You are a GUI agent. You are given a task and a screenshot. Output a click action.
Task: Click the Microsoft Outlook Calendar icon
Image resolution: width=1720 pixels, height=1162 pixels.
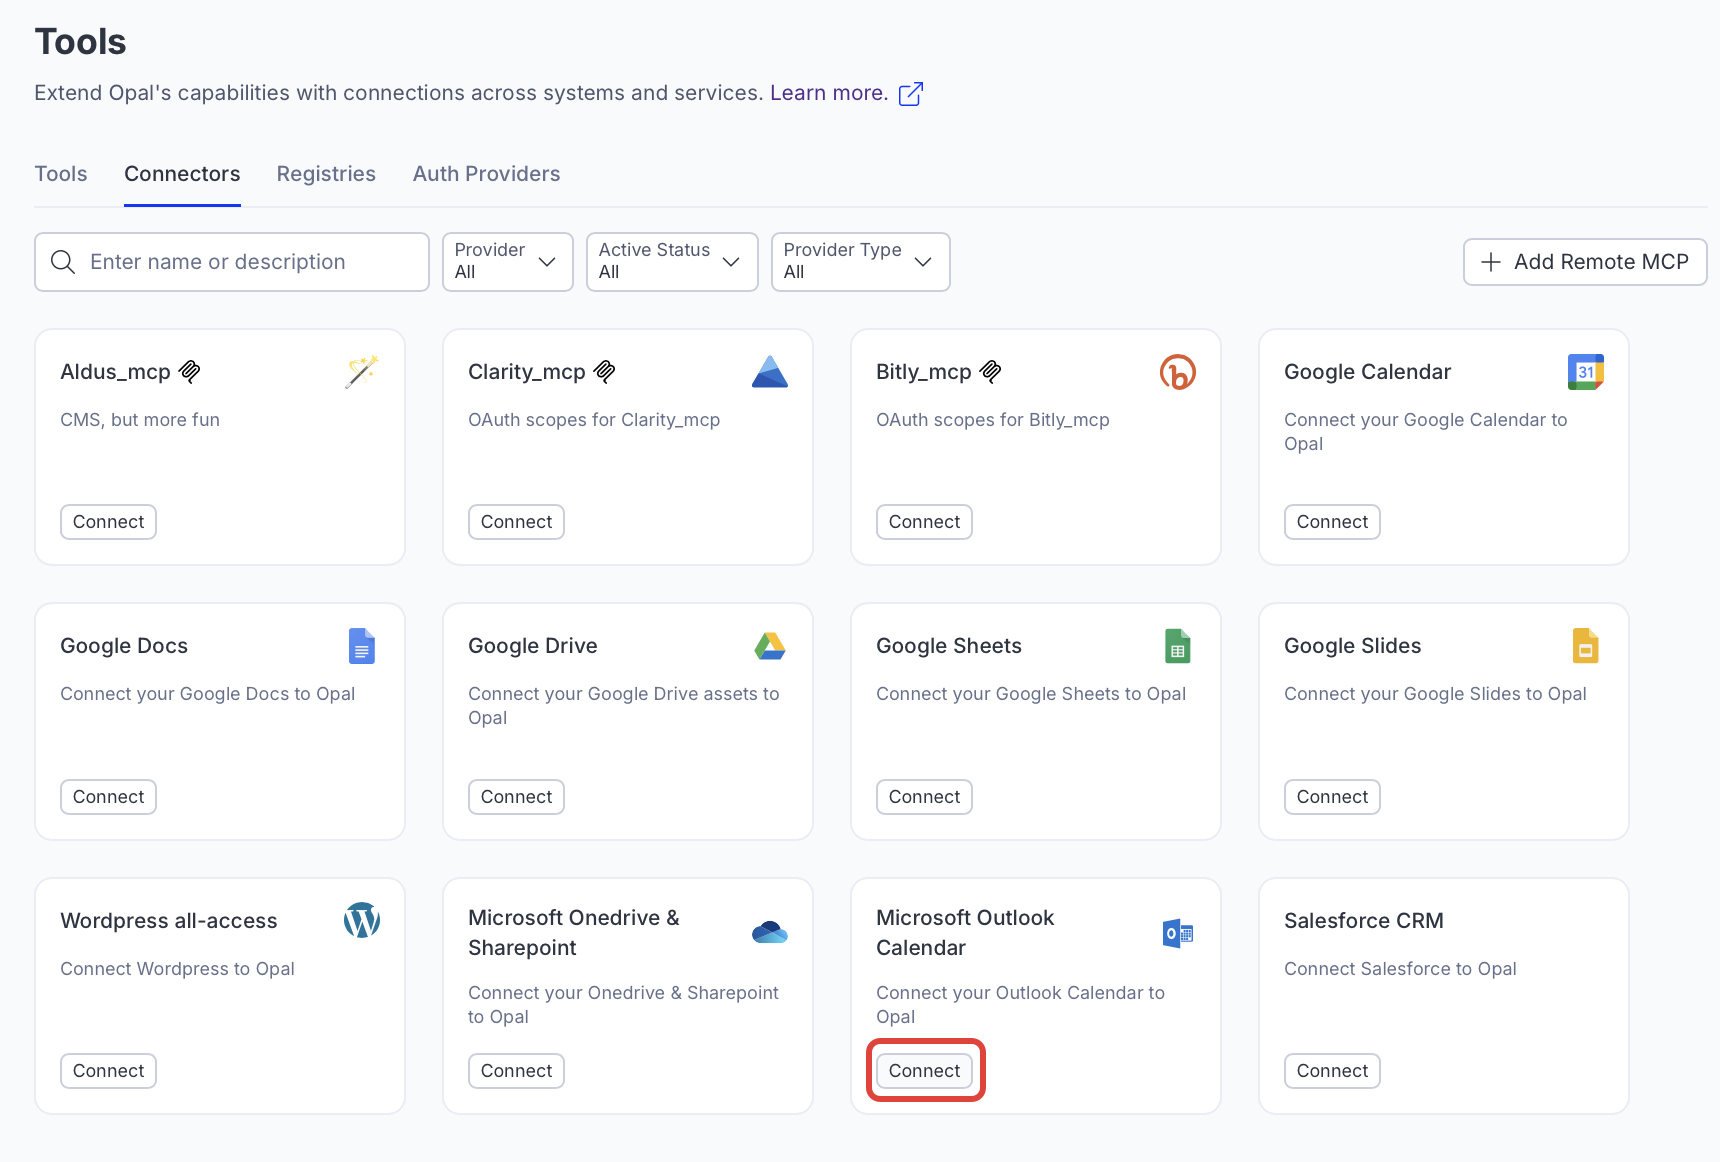coord(1177,933)
